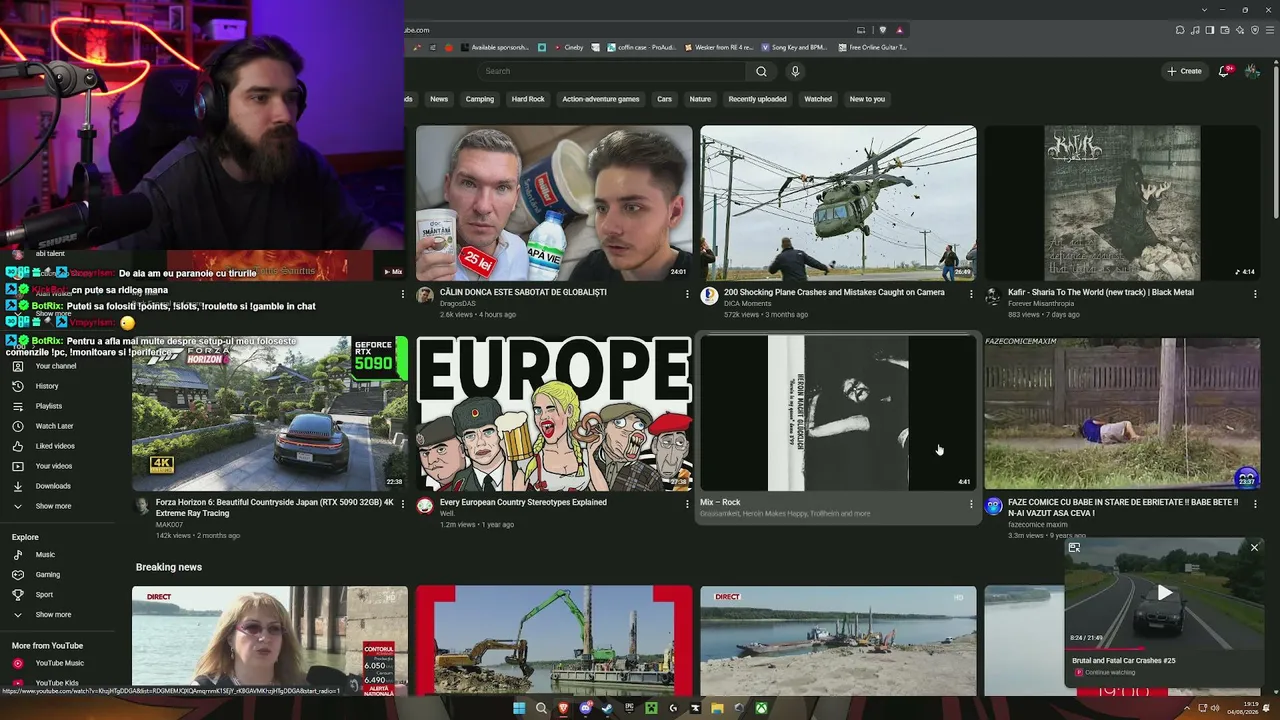Open the Xbox app from the taskbar
The height and width of the screenshot is (720, 1280).
point(761,709)
